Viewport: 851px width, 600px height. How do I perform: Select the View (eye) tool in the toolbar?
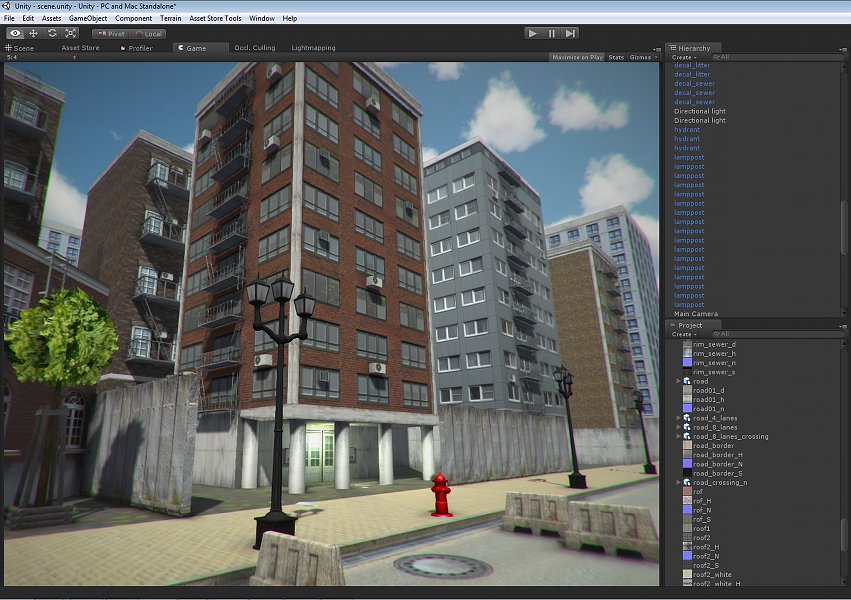tap(15, 34)
